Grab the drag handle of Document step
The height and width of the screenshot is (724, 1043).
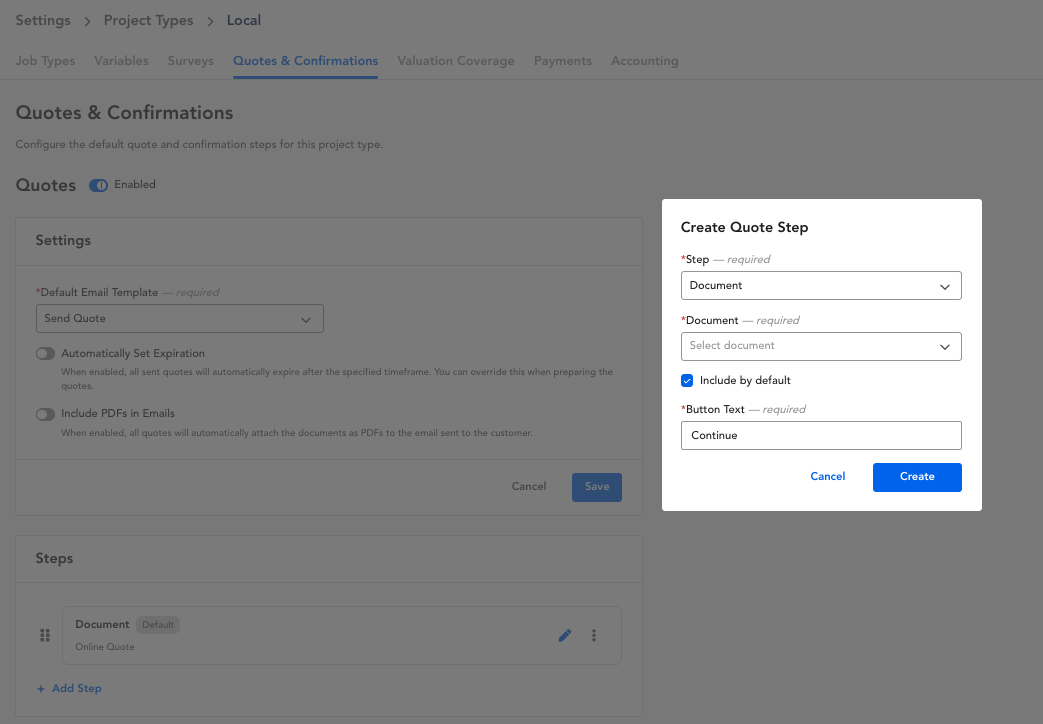[45, 635]
